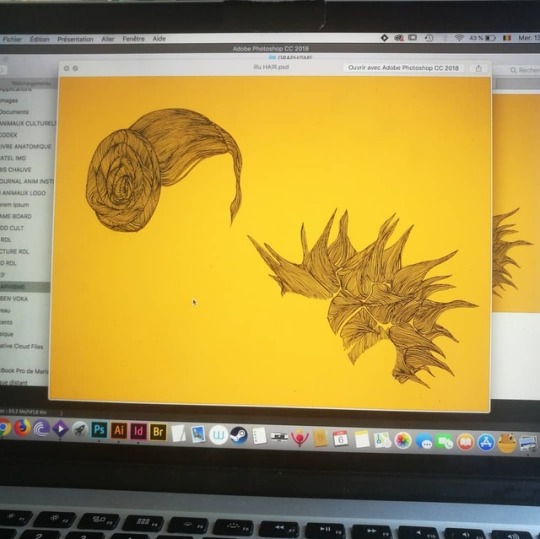Viewport: 540px width, 539px height.
Task: Open Adobe Bridge from the Dock
Action: click(158, 432)
